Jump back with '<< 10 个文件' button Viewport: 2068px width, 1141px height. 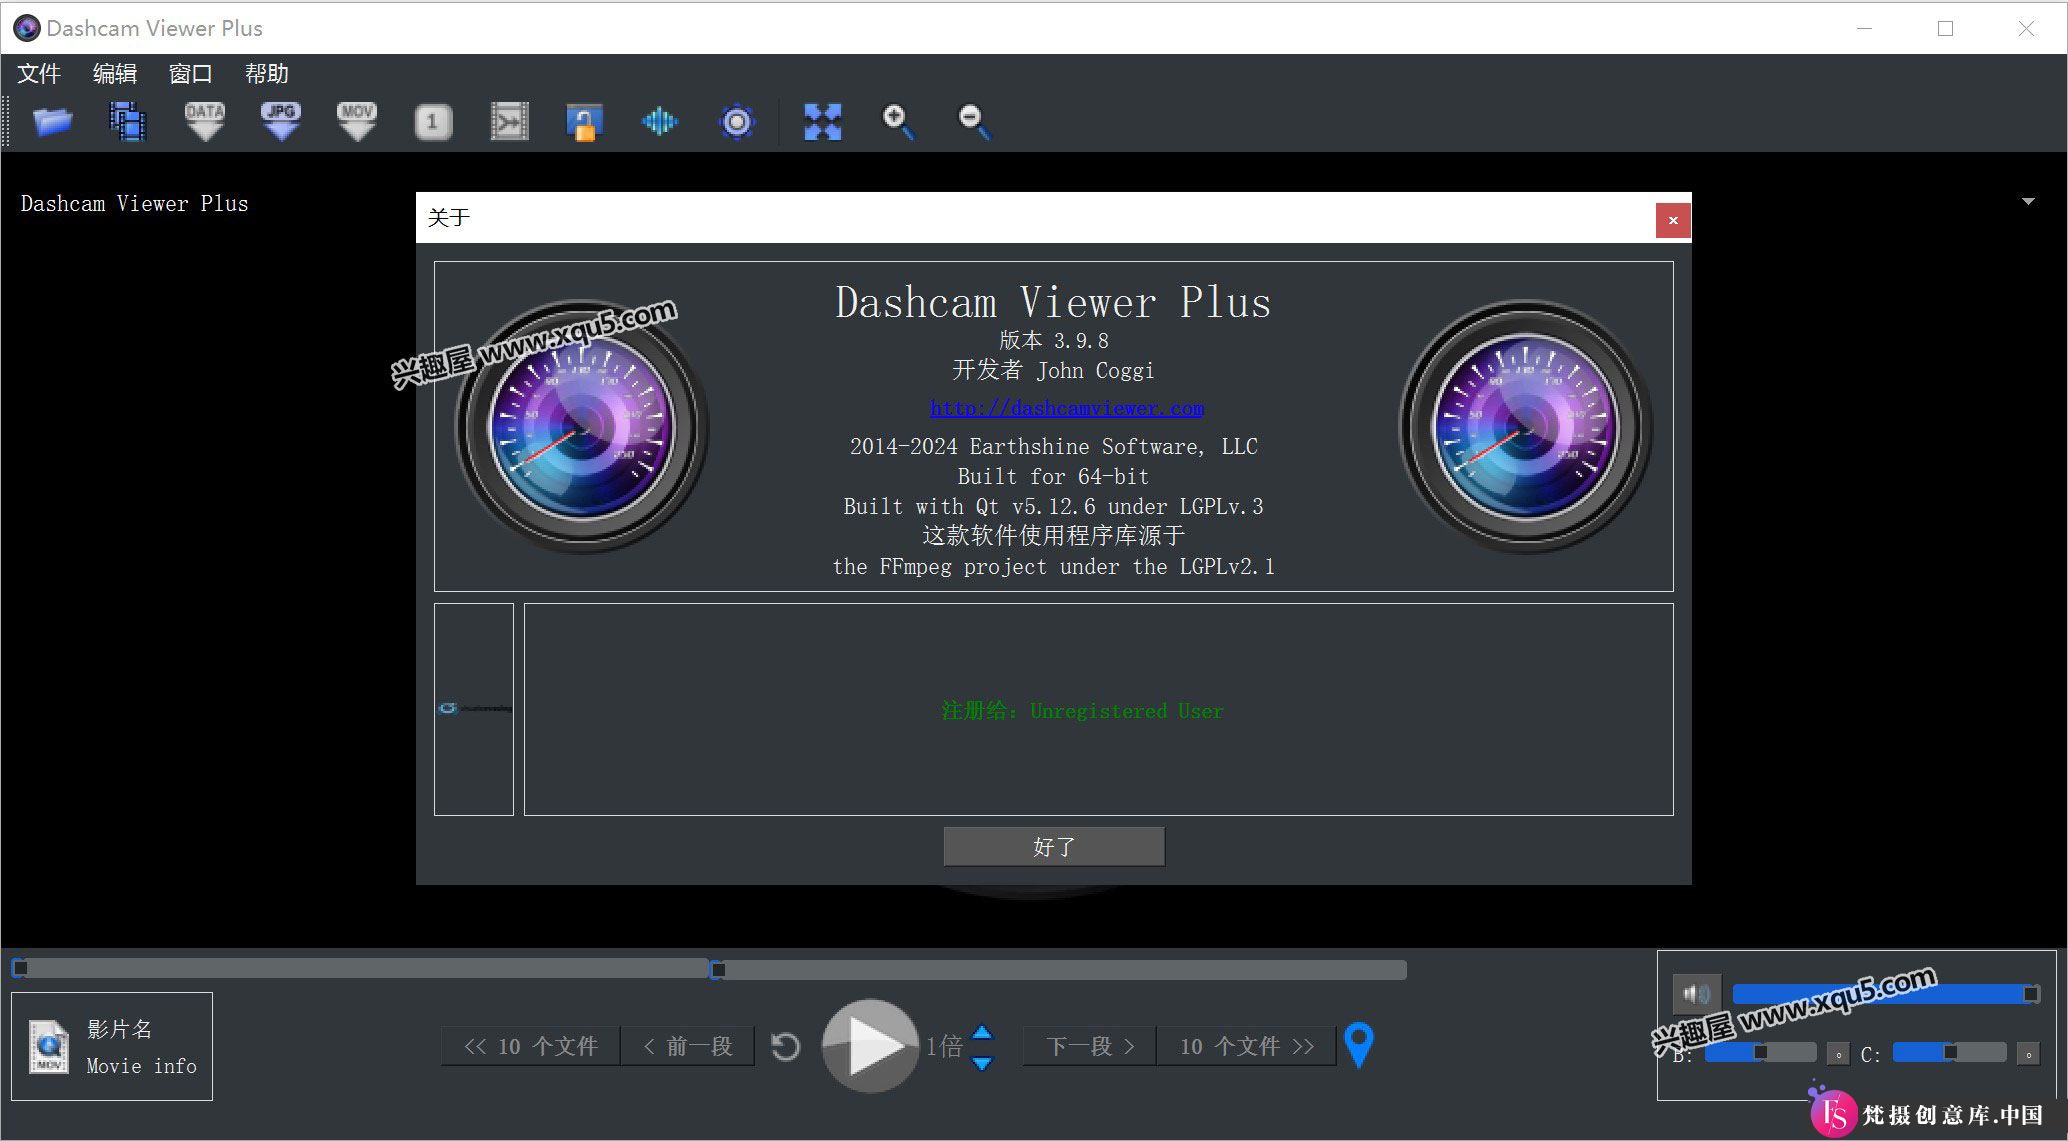coord(531,1046)
